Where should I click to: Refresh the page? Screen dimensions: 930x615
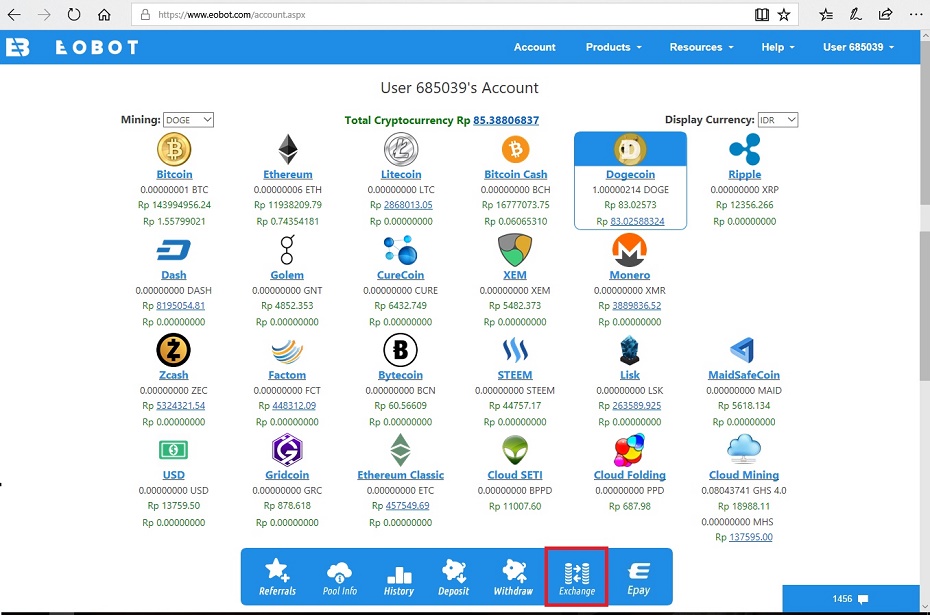coord(74,15)
